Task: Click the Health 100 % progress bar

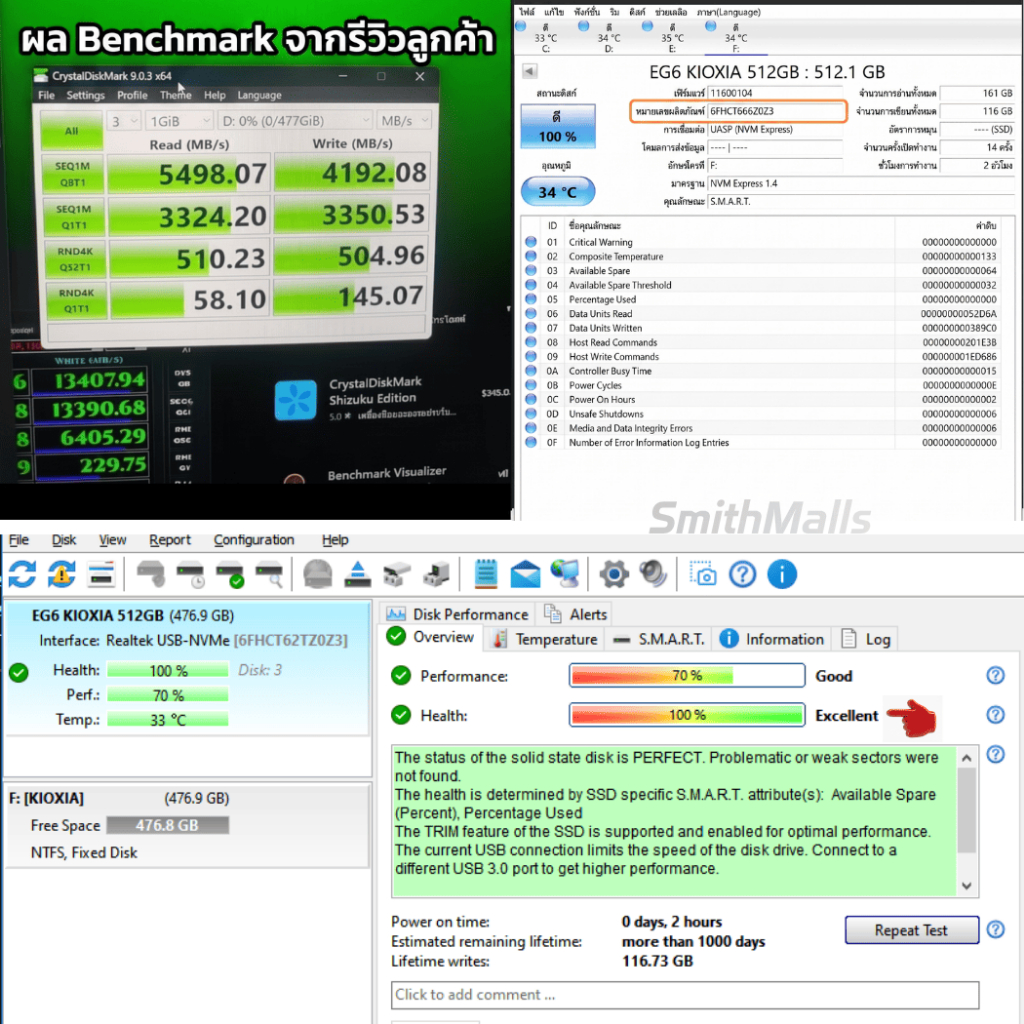Action: coord(687,715)
